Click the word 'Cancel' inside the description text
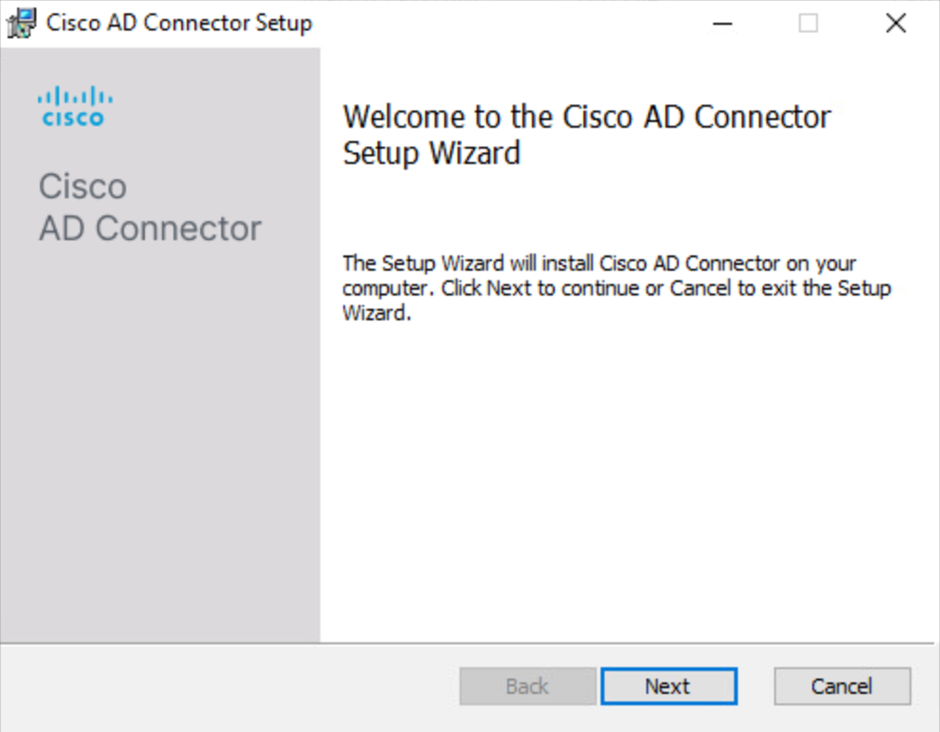The width and height of the screenshot is (940, 732). click(x=700, y=288)
